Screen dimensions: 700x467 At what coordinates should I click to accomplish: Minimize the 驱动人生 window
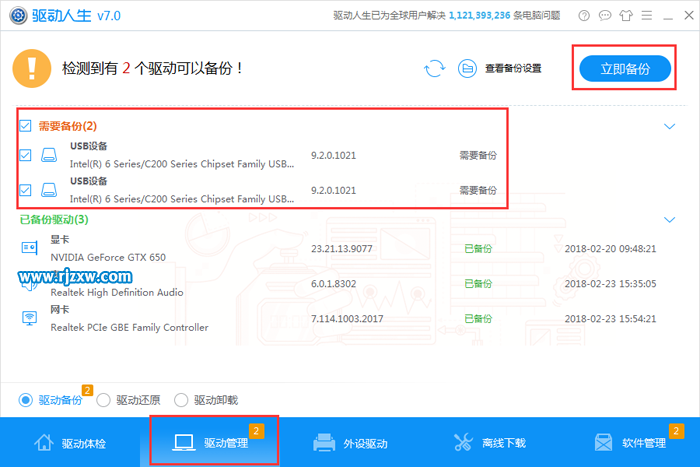coord(668,16)
